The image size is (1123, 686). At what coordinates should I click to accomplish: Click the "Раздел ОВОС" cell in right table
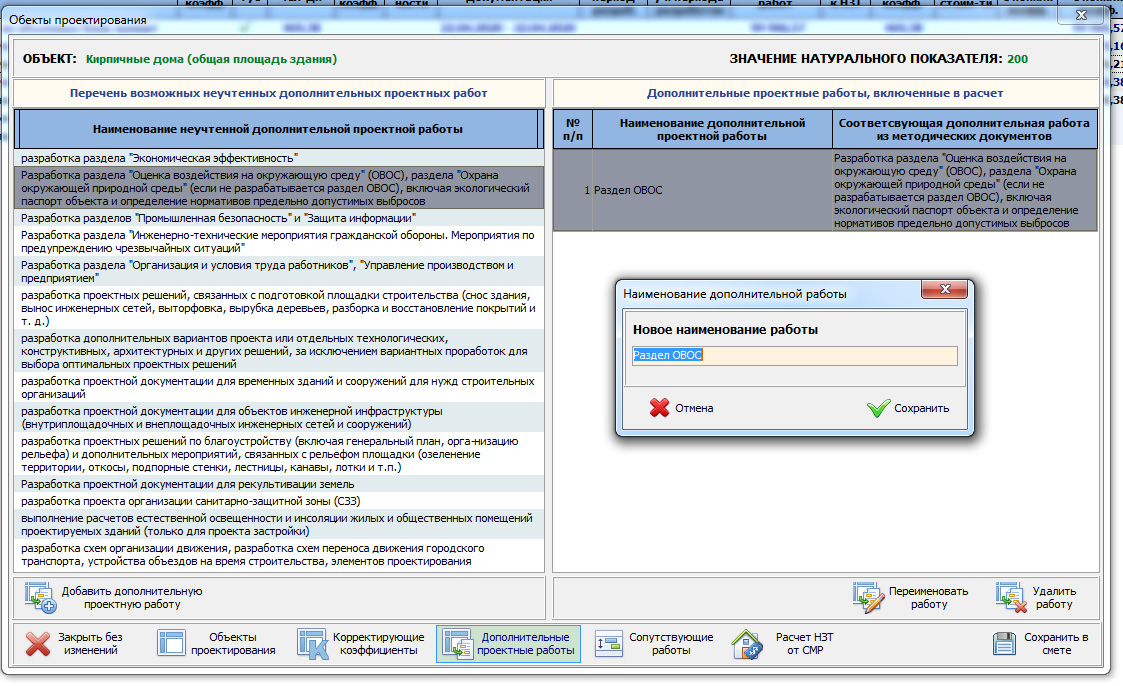point(712,190)
